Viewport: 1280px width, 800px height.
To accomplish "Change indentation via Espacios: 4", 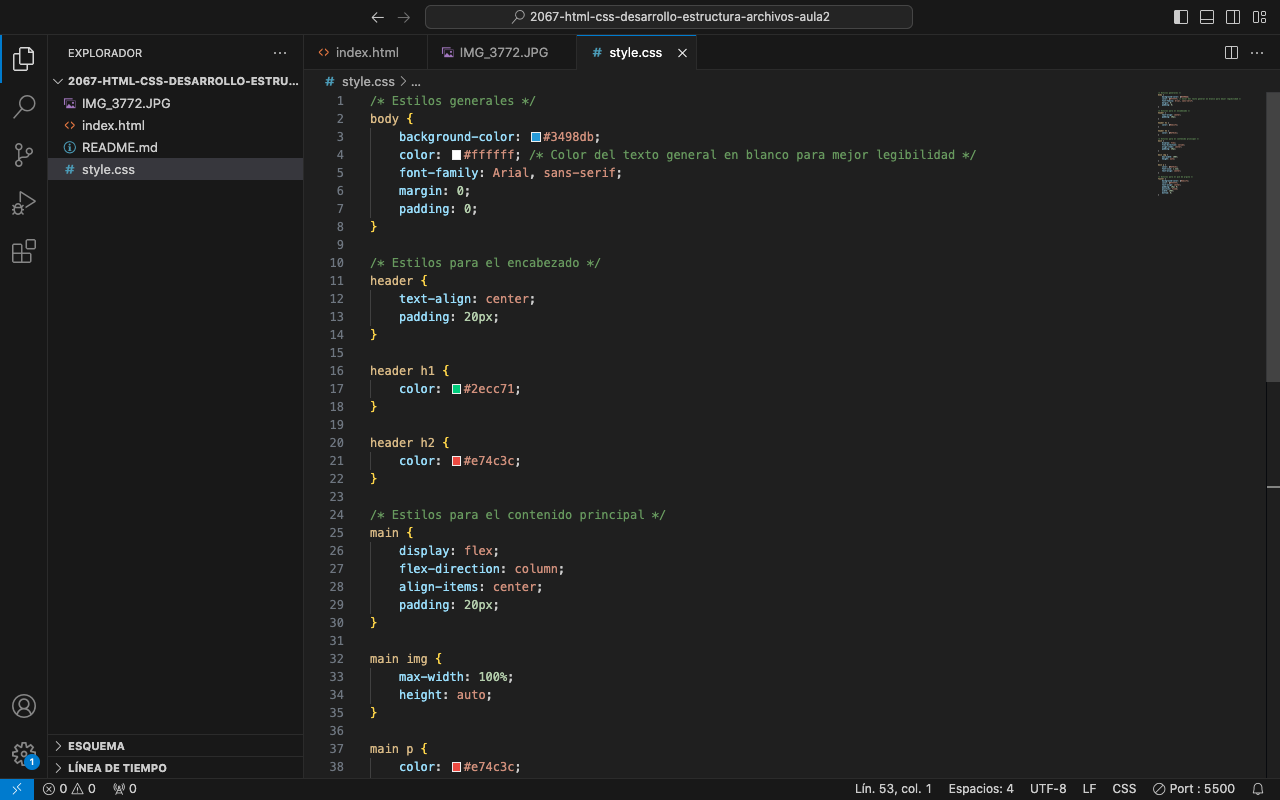I will tap(980, 789).
